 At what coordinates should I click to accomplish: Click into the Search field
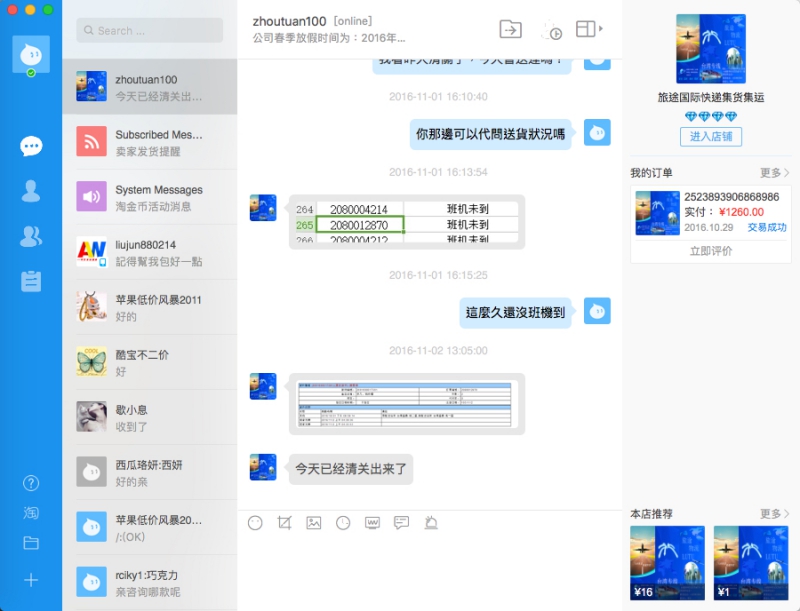click(x=149, y=31)
